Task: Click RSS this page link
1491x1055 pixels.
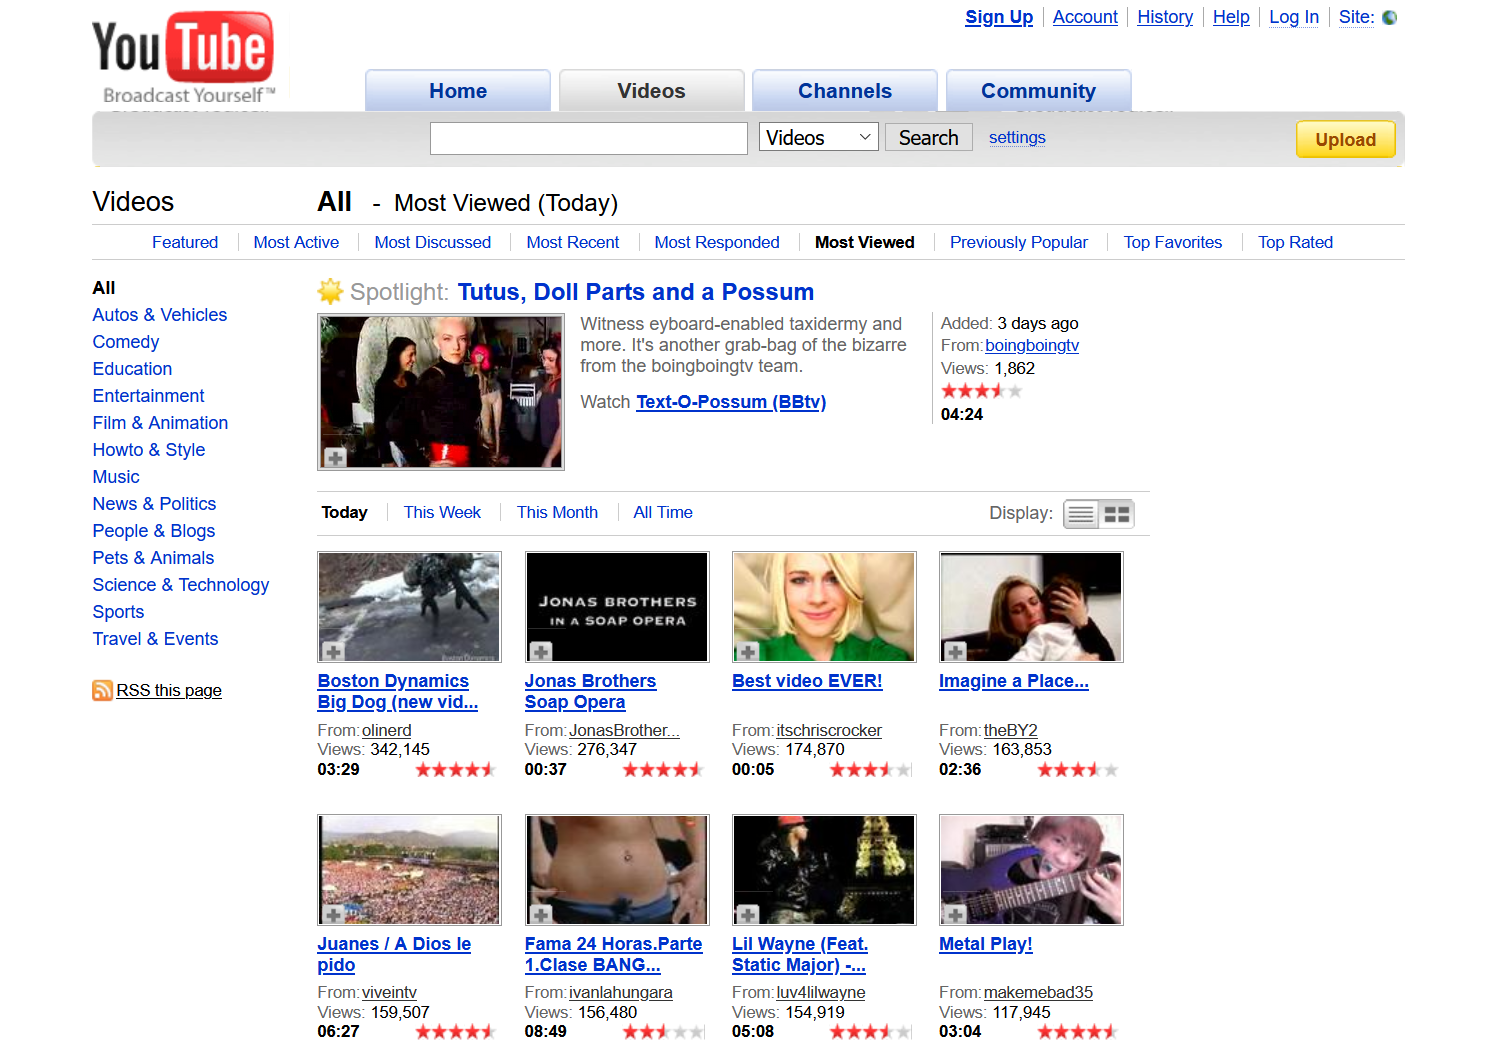Action: tap(169, 690)
